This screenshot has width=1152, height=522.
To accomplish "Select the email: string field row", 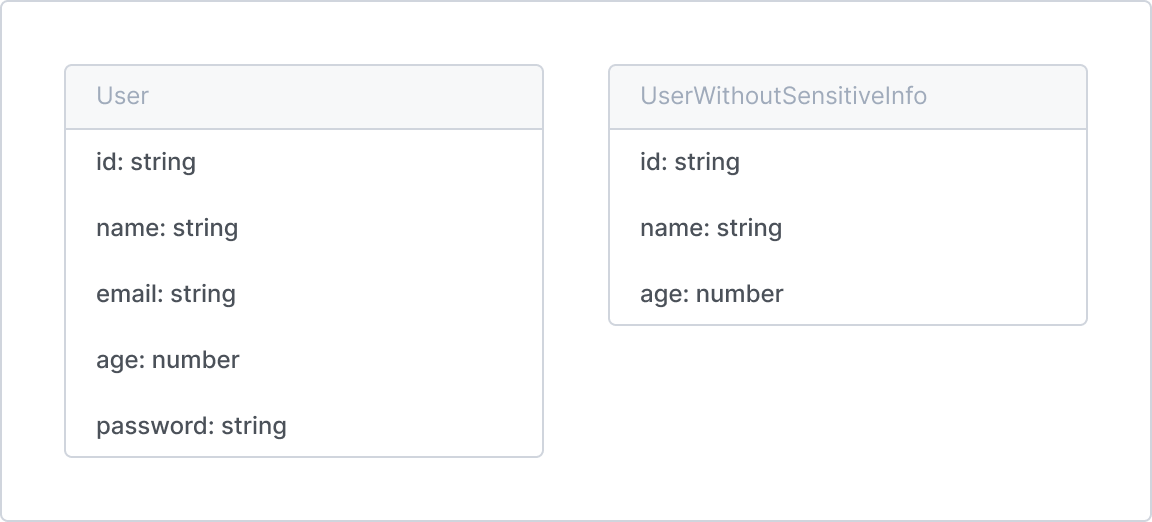I will coord(304,294).
